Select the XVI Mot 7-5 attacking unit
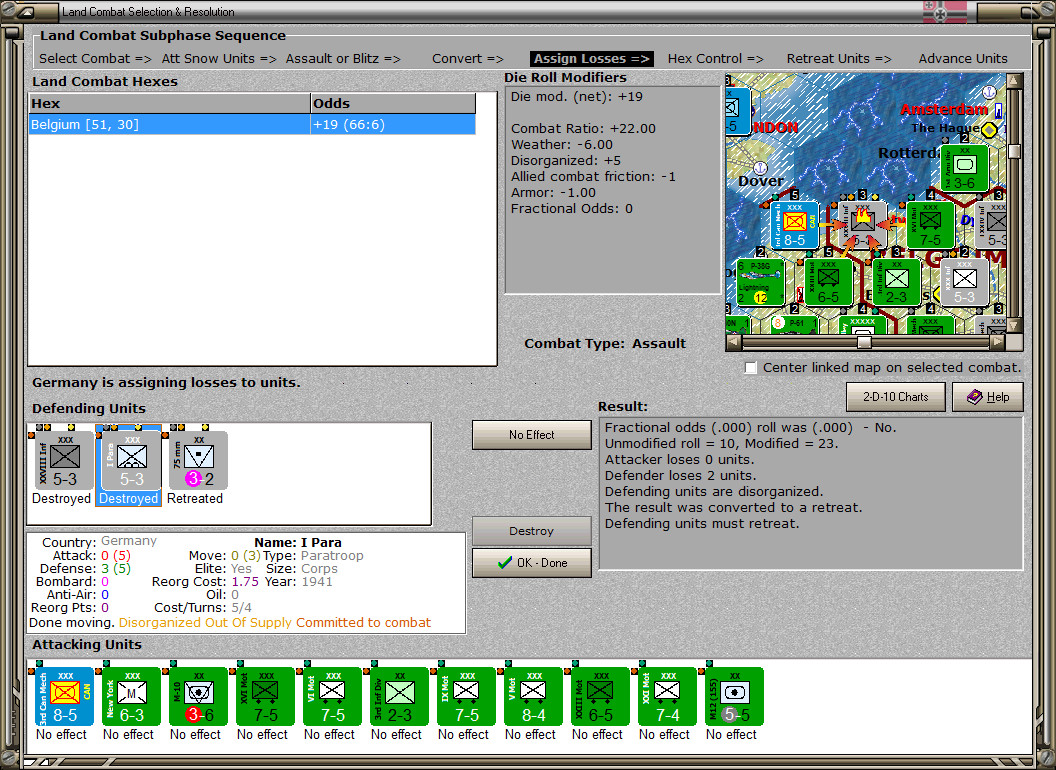 coord(265,697)
